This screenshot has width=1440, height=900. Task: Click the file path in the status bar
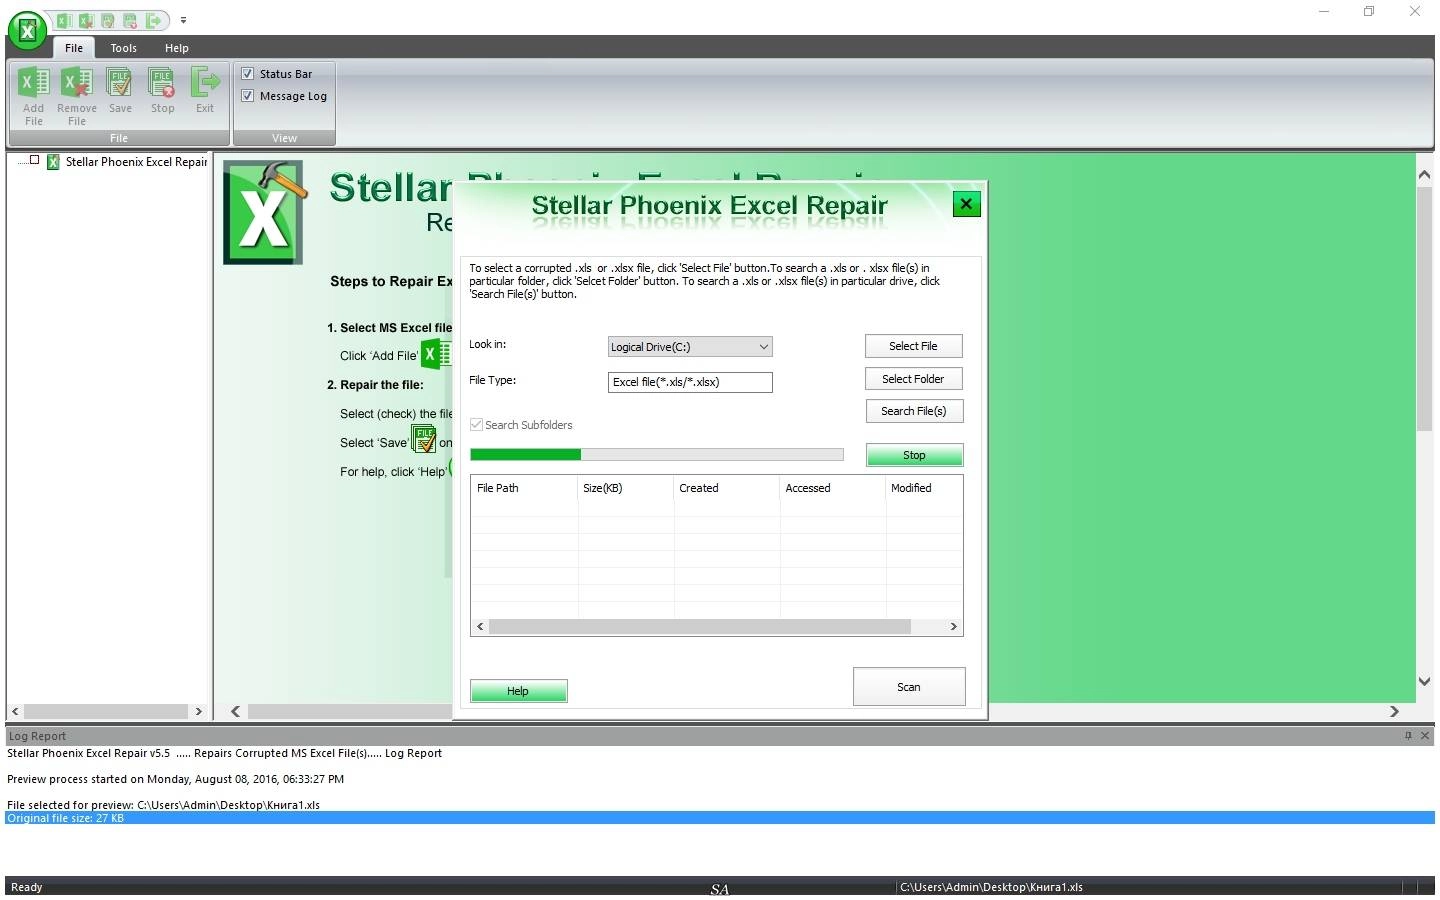991,887
